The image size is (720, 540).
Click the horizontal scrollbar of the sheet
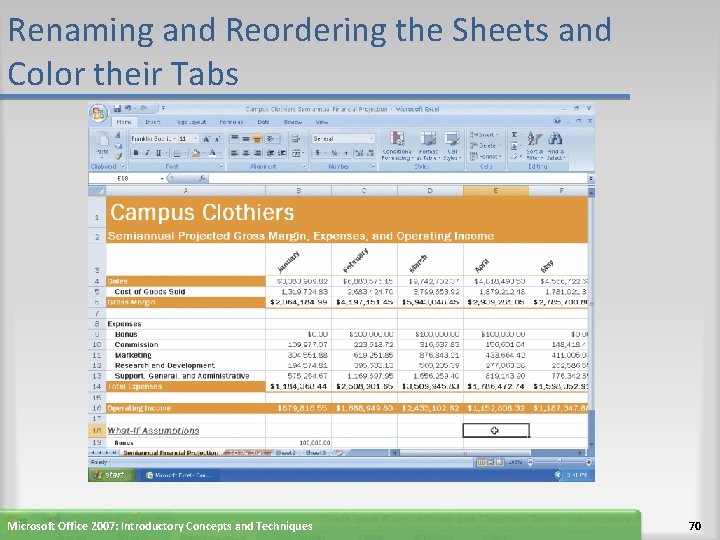tap(488, 453)
